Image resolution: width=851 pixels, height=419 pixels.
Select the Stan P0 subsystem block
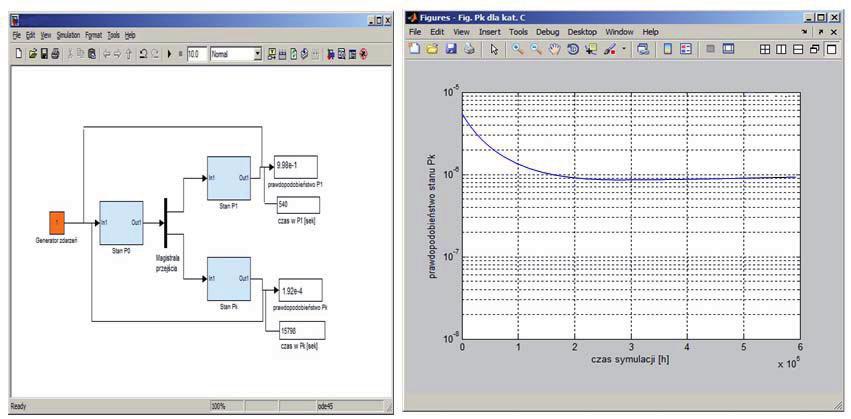pos(121,223)
